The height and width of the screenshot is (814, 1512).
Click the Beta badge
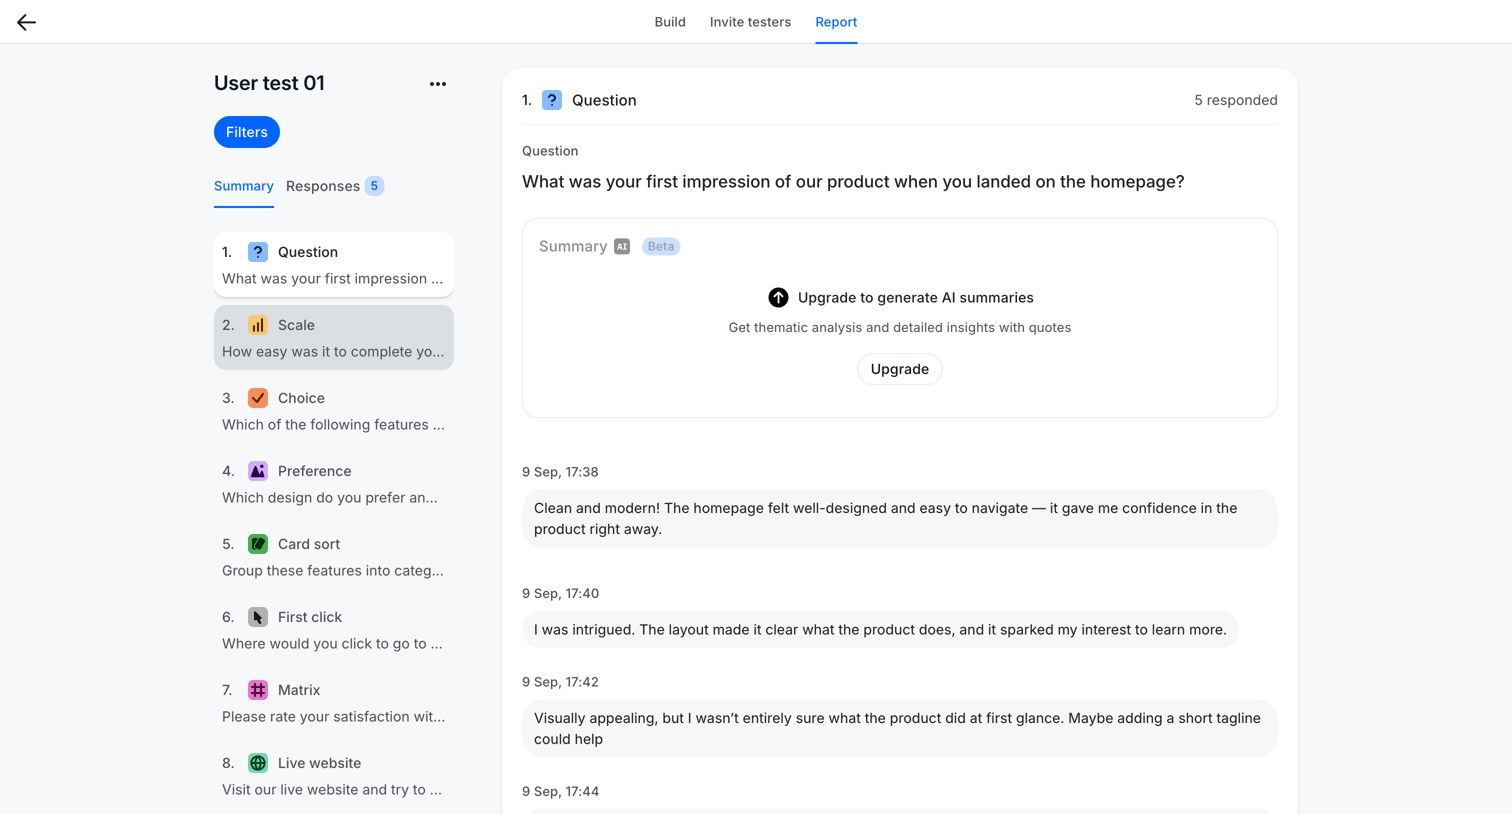[x=661, y=246]
